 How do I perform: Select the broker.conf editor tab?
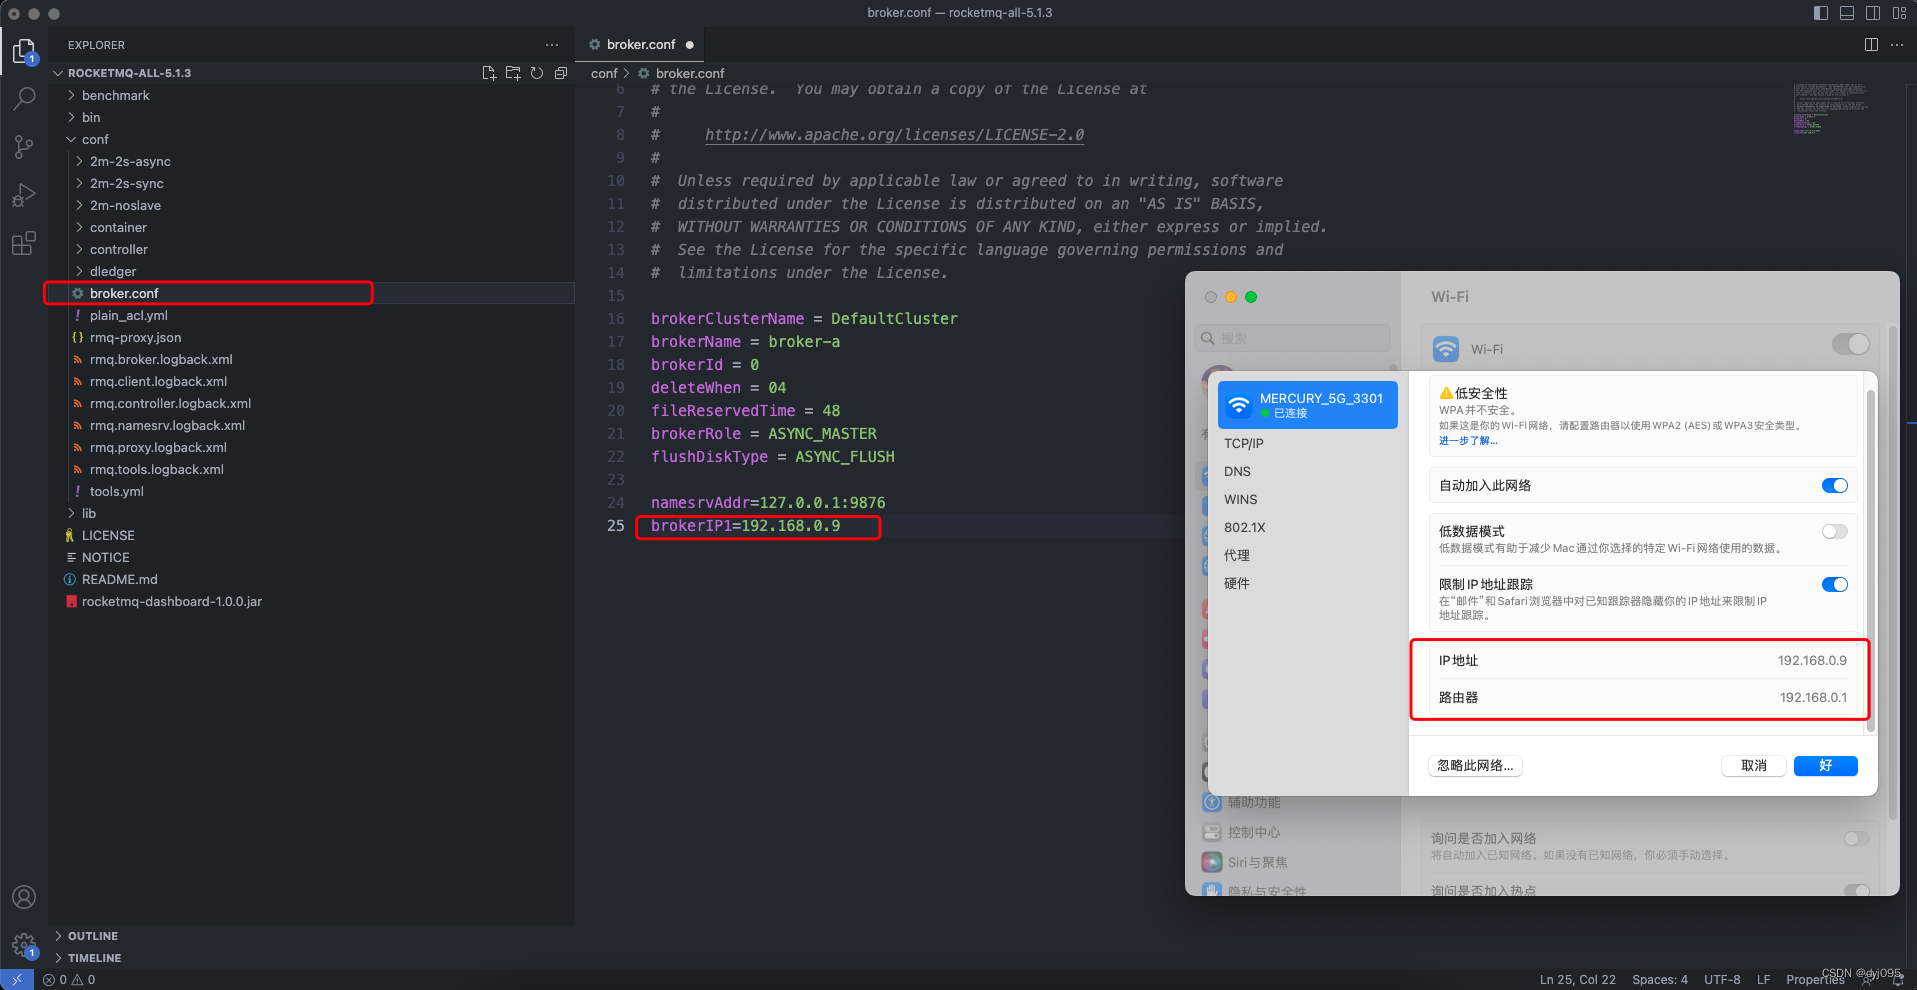[640, 44]
